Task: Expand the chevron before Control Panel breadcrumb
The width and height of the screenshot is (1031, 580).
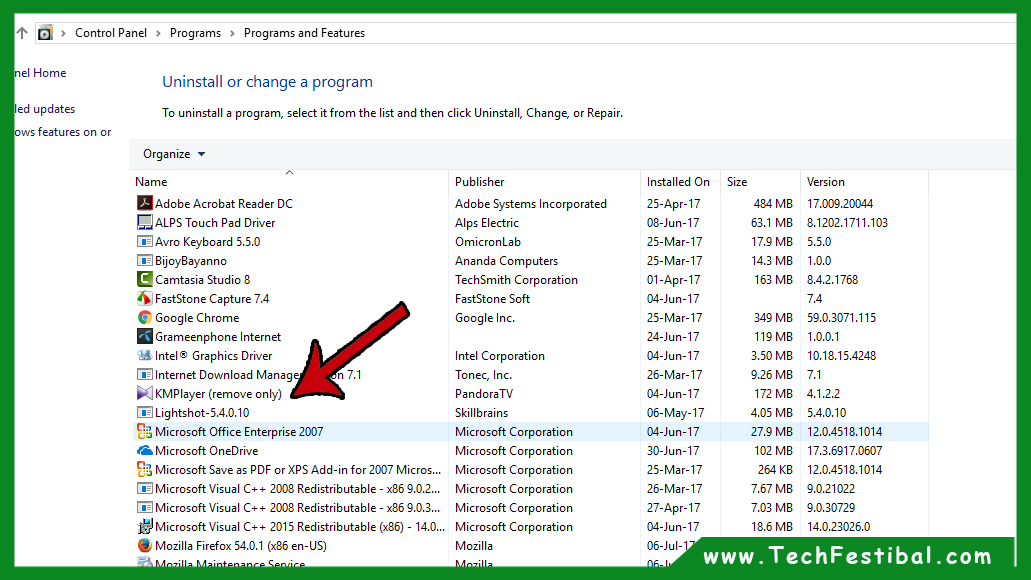Action: point(63,33)
